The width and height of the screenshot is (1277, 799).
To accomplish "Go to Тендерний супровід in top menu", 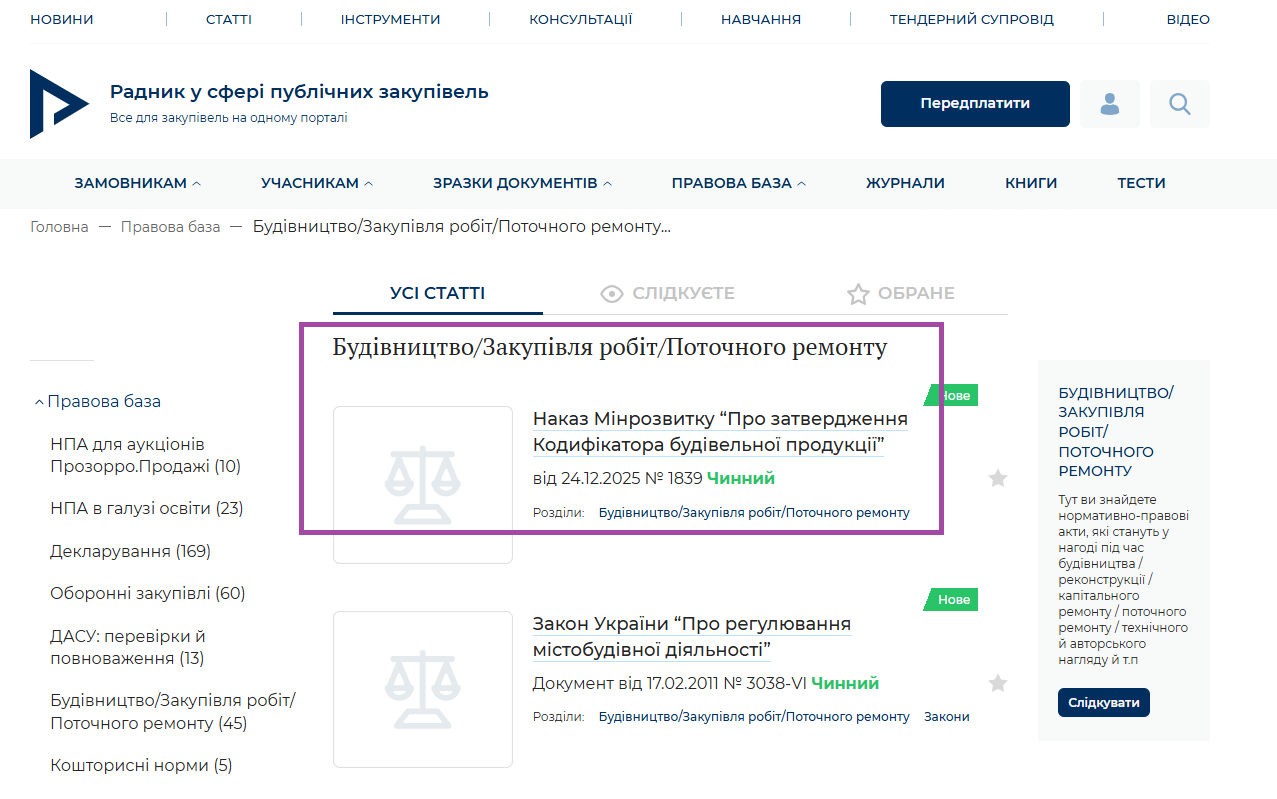I will (971, 20).
